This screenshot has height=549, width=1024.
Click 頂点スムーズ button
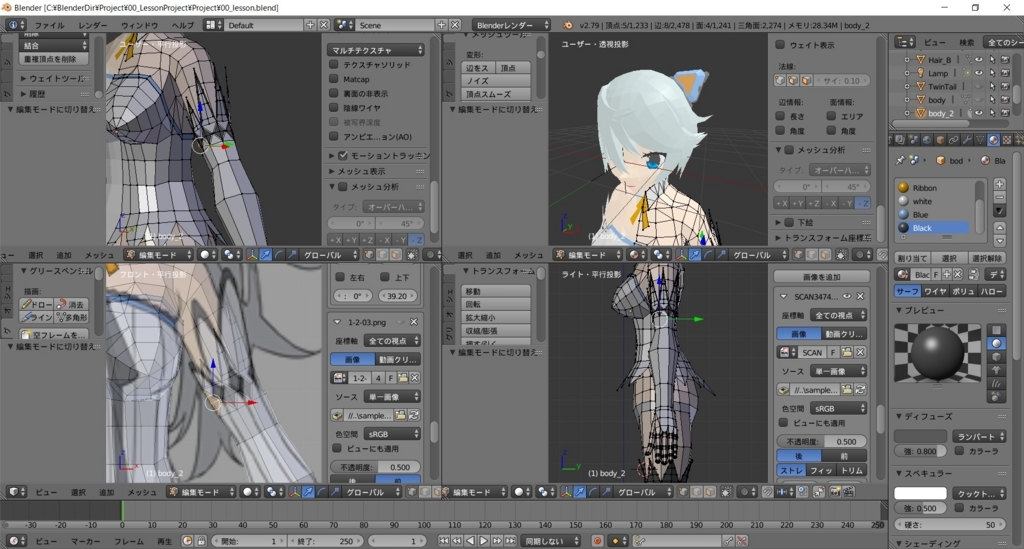pyautogui.click(x=496, y=94)
